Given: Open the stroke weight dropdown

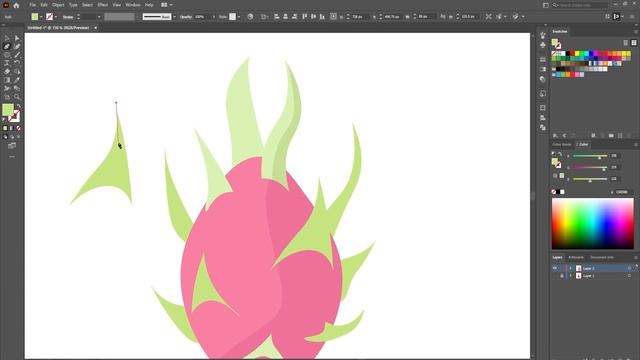Looking at the screenshot, I should tap(99, 17).
